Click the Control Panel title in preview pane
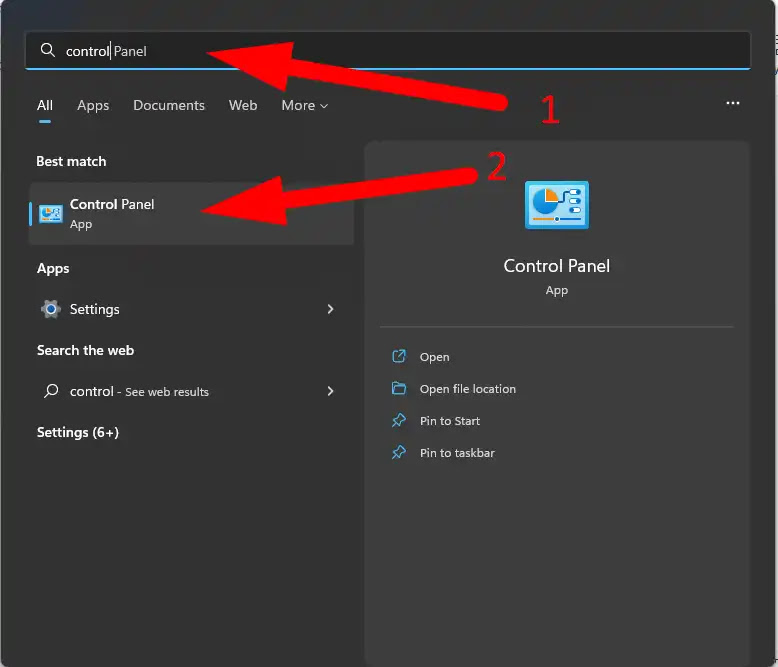Image resolution: width=778 pixels, height=667 pixels. coord(557,266)
